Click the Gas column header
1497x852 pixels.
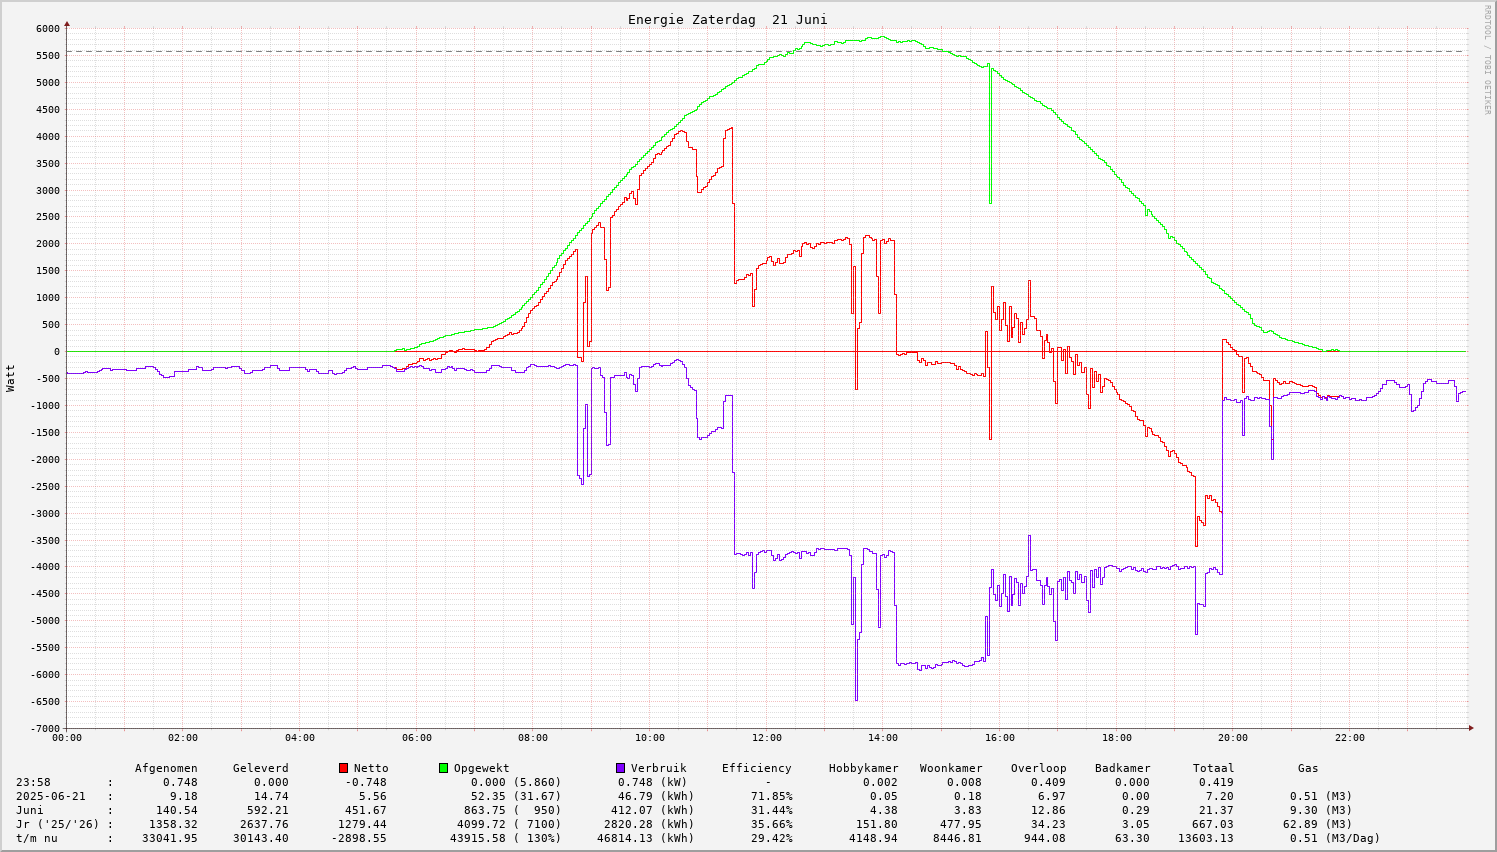pyautogui.click(x=1308, y=768)
